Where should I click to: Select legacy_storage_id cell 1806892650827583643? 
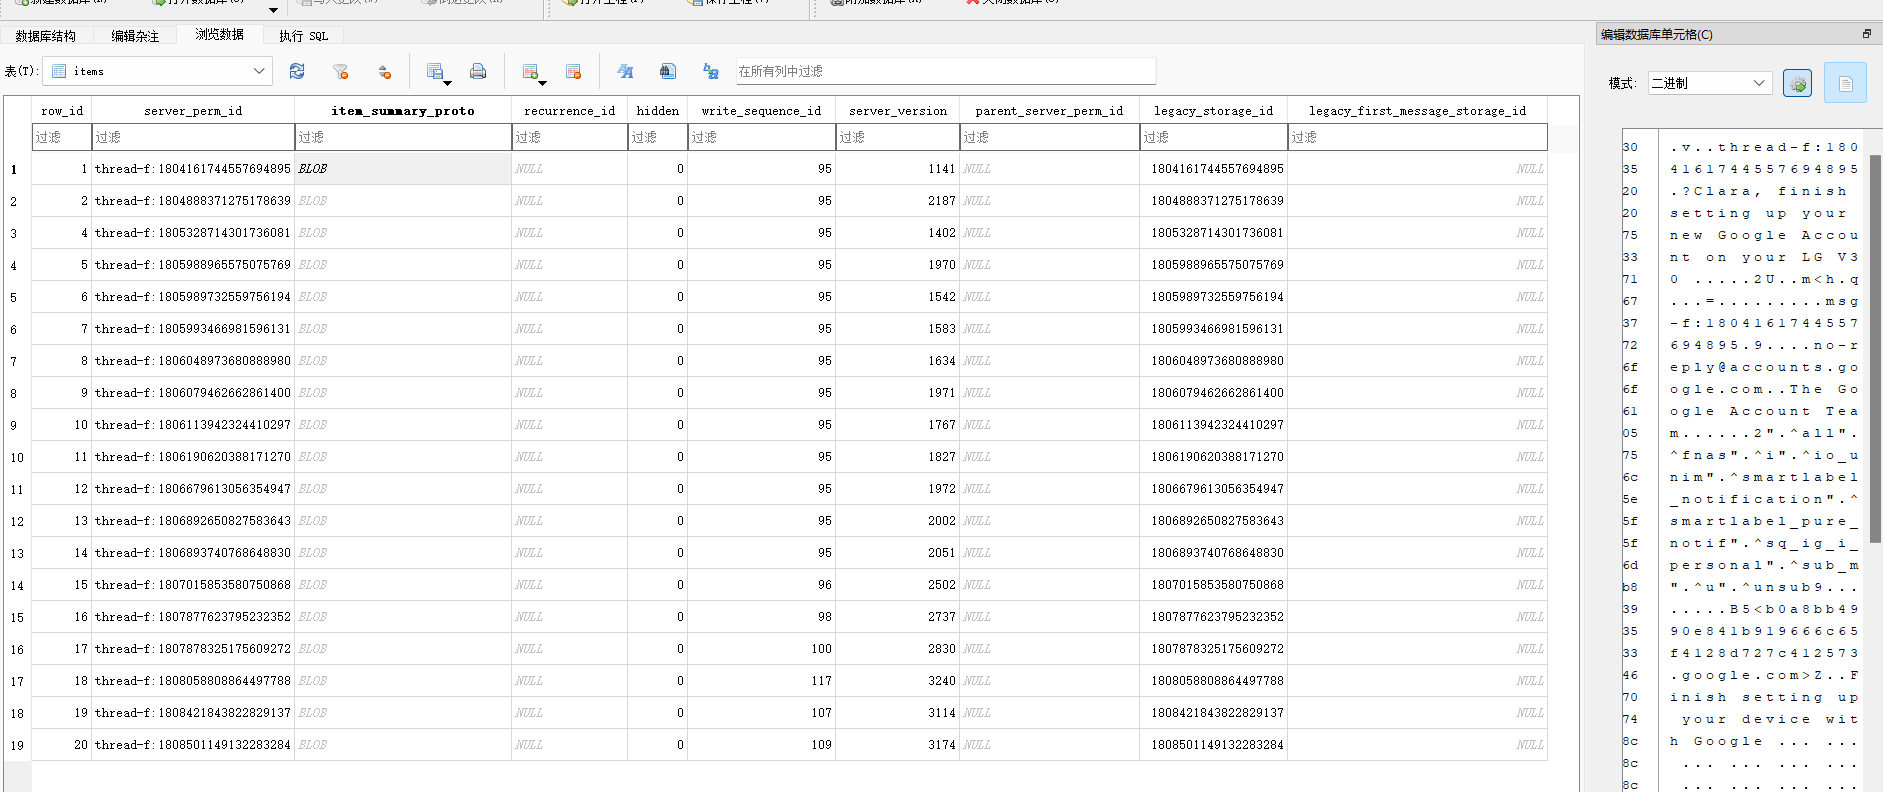click(1214, 521)
